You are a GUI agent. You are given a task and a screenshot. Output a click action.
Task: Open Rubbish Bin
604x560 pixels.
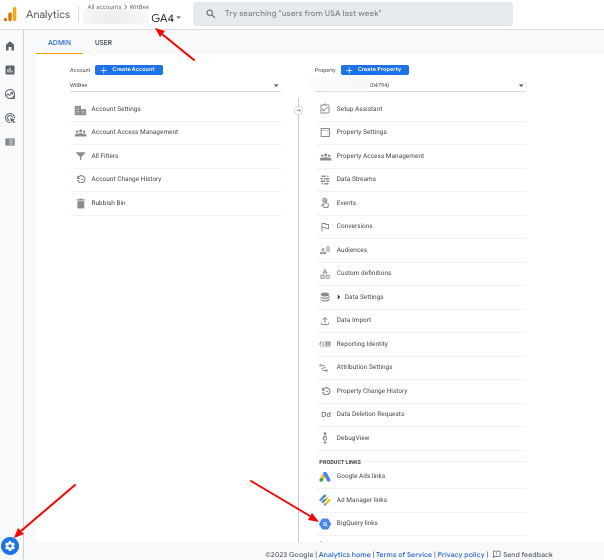point(108,203)
